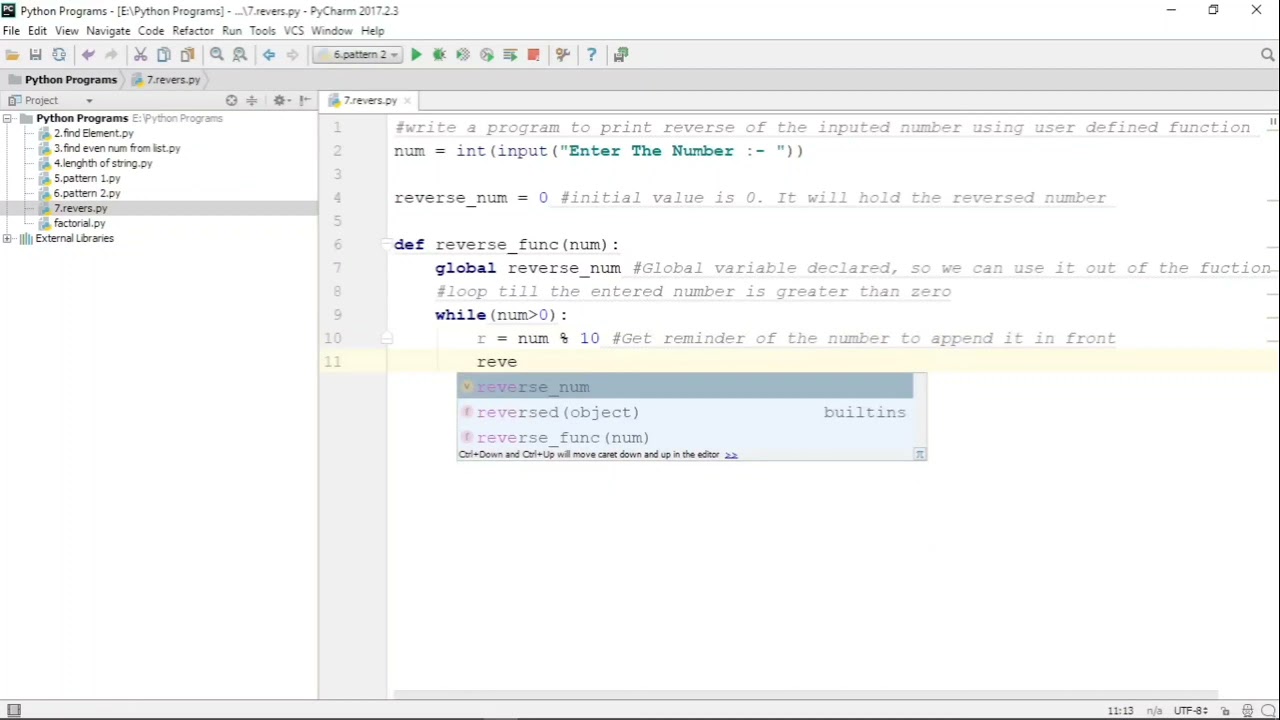The height and width of the screenshot is (720, 1280).
Task: Choose reversed(object) completion suggestion
Action: (685, 412)
